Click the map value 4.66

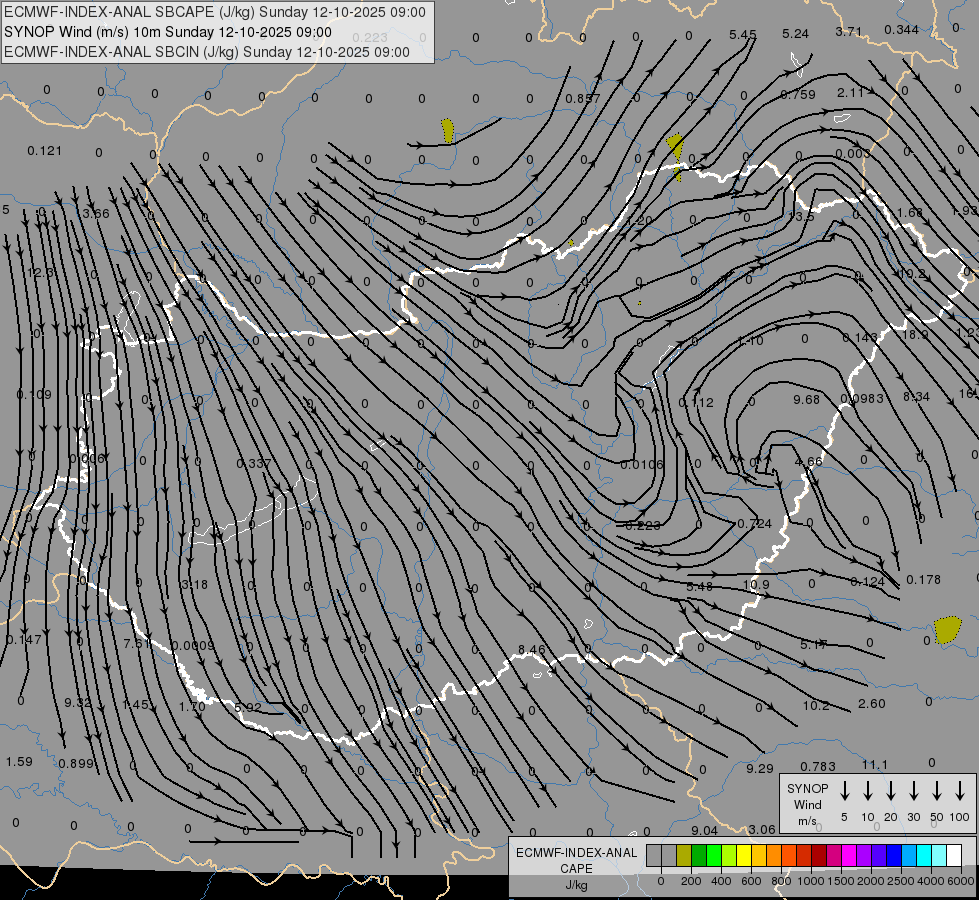click(x=809, y=462)
